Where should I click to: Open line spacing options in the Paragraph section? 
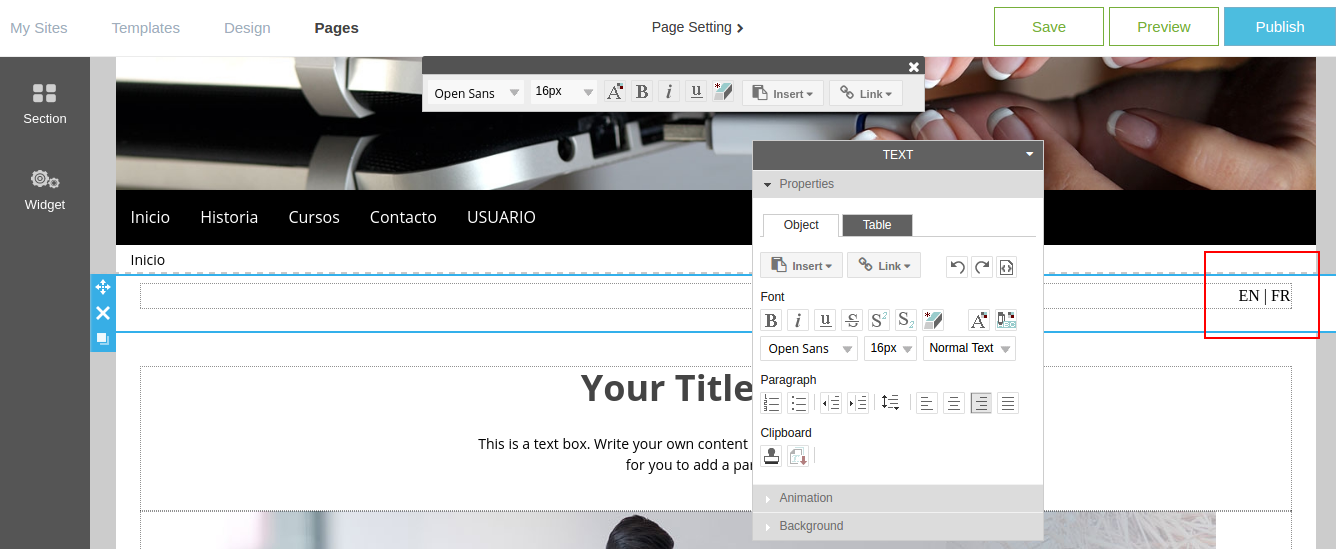click(889, 403)
